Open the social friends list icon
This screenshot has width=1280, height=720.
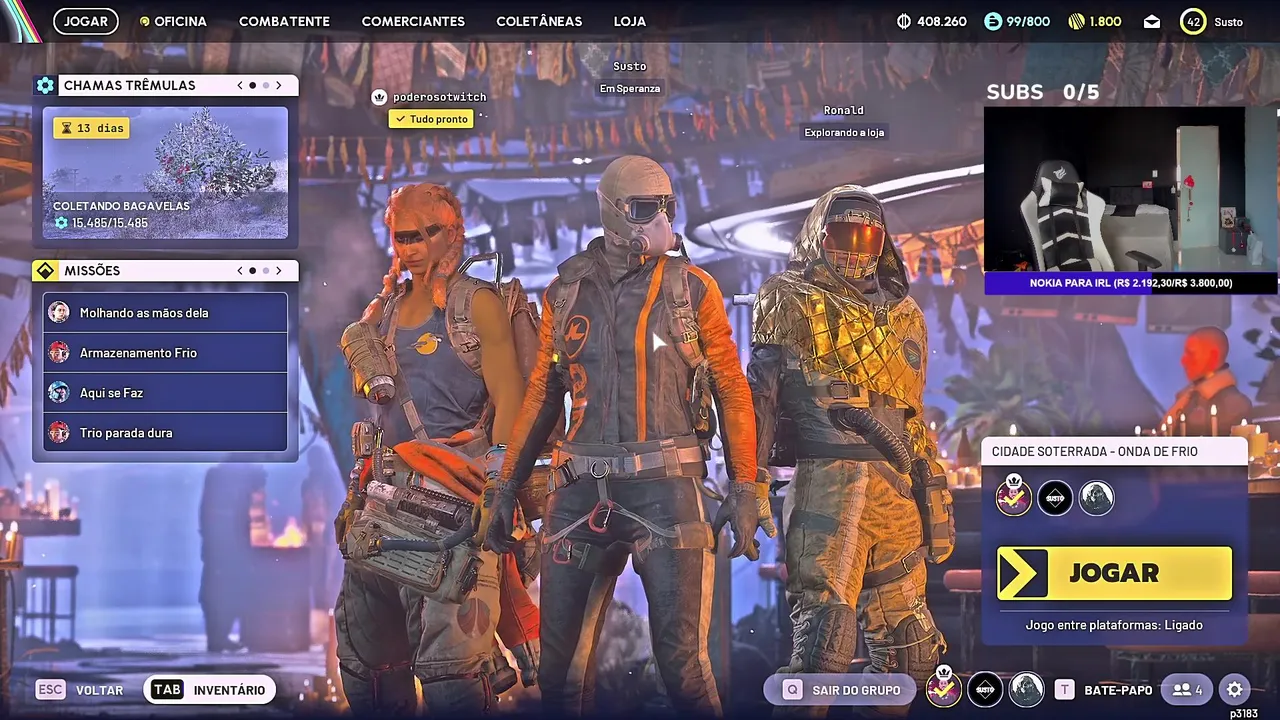point(1187,690)
